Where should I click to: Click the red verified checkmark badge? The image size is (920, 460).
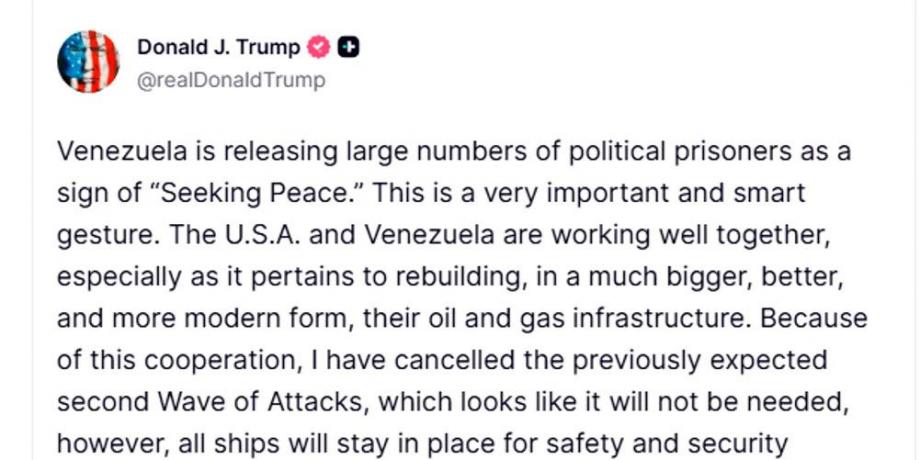pos(320,47)
